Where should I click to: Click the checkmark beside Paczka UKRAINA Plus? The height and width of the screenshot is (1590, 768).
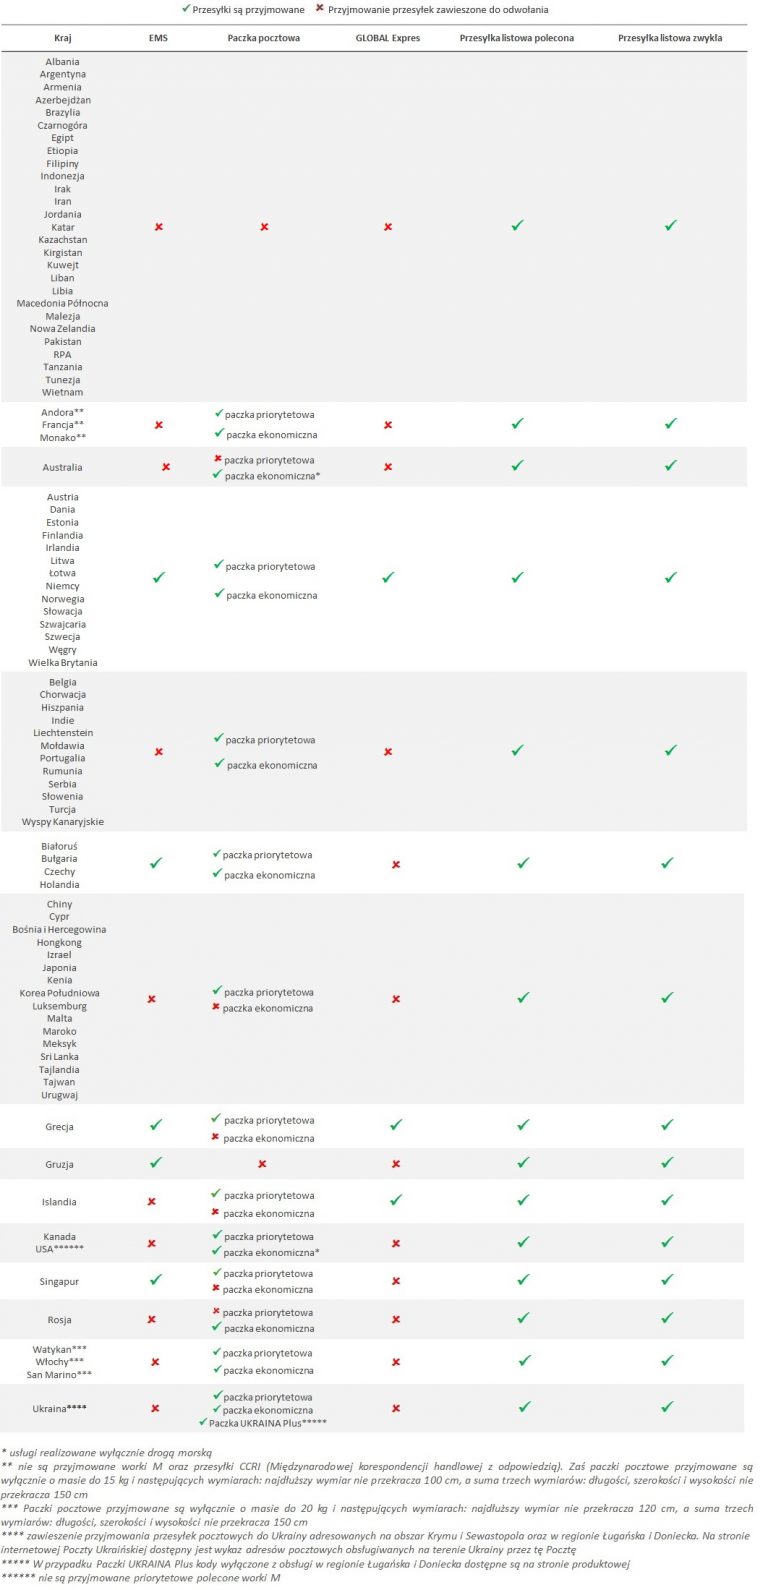pos(203,1422)
